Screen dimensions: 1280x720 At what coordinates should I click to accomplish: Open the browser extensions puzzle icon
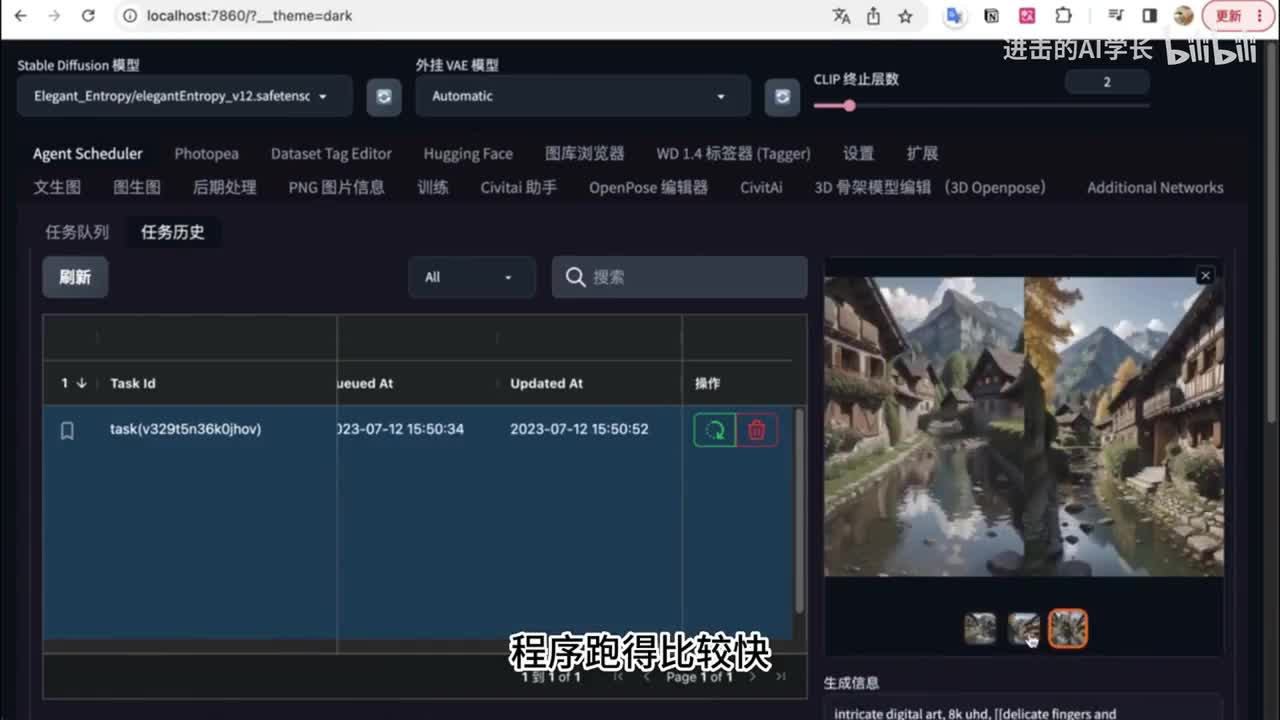tap(1063, 16)
